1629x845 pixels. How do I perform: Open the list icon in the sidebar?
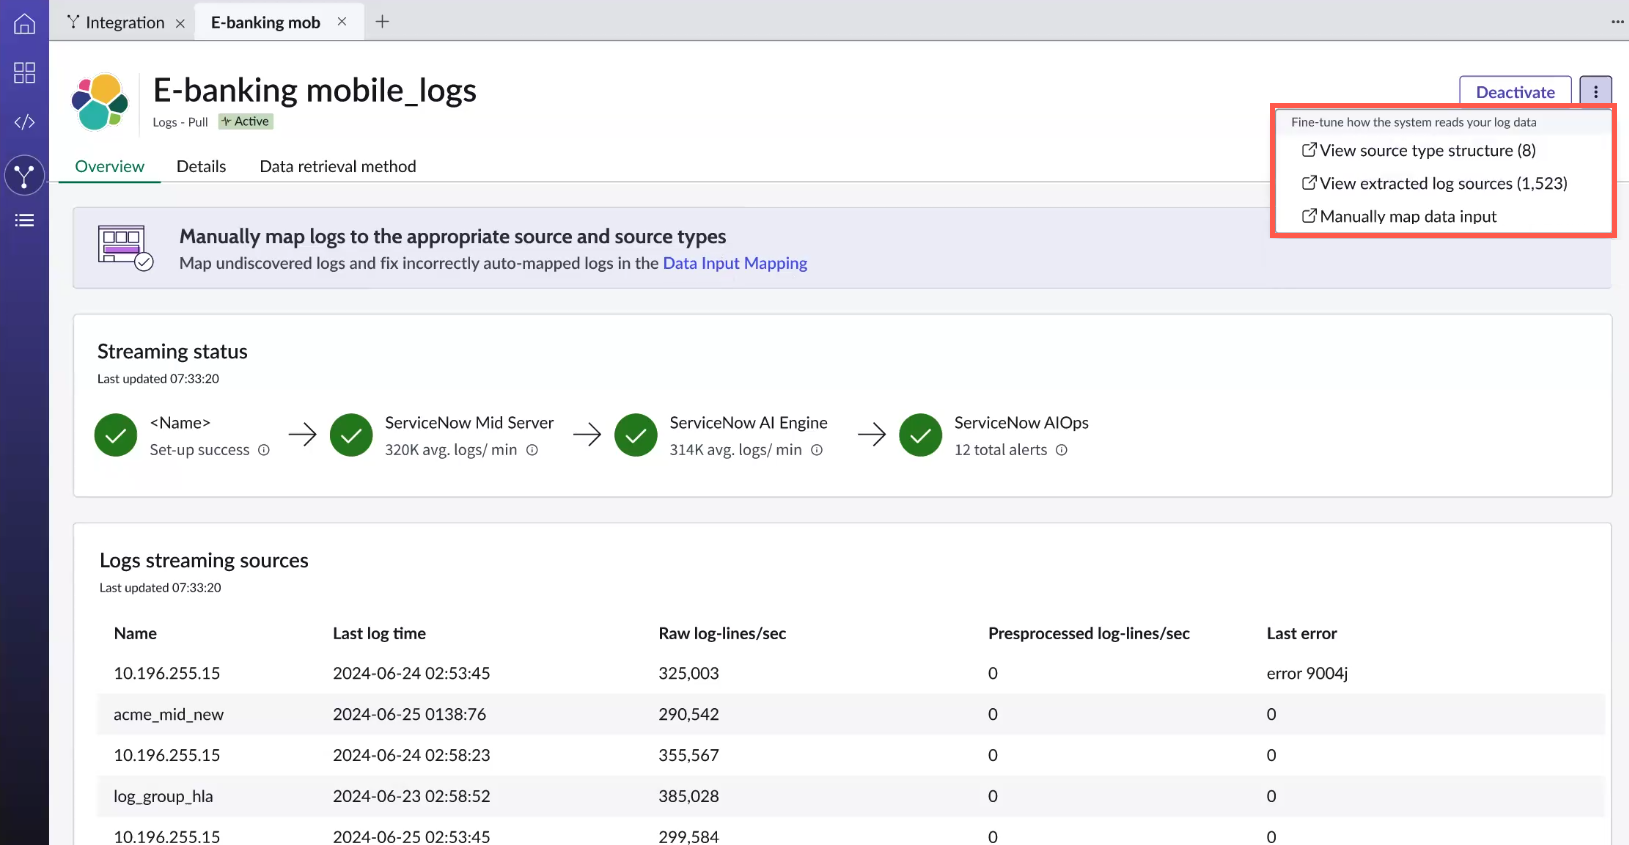[24, 220]
